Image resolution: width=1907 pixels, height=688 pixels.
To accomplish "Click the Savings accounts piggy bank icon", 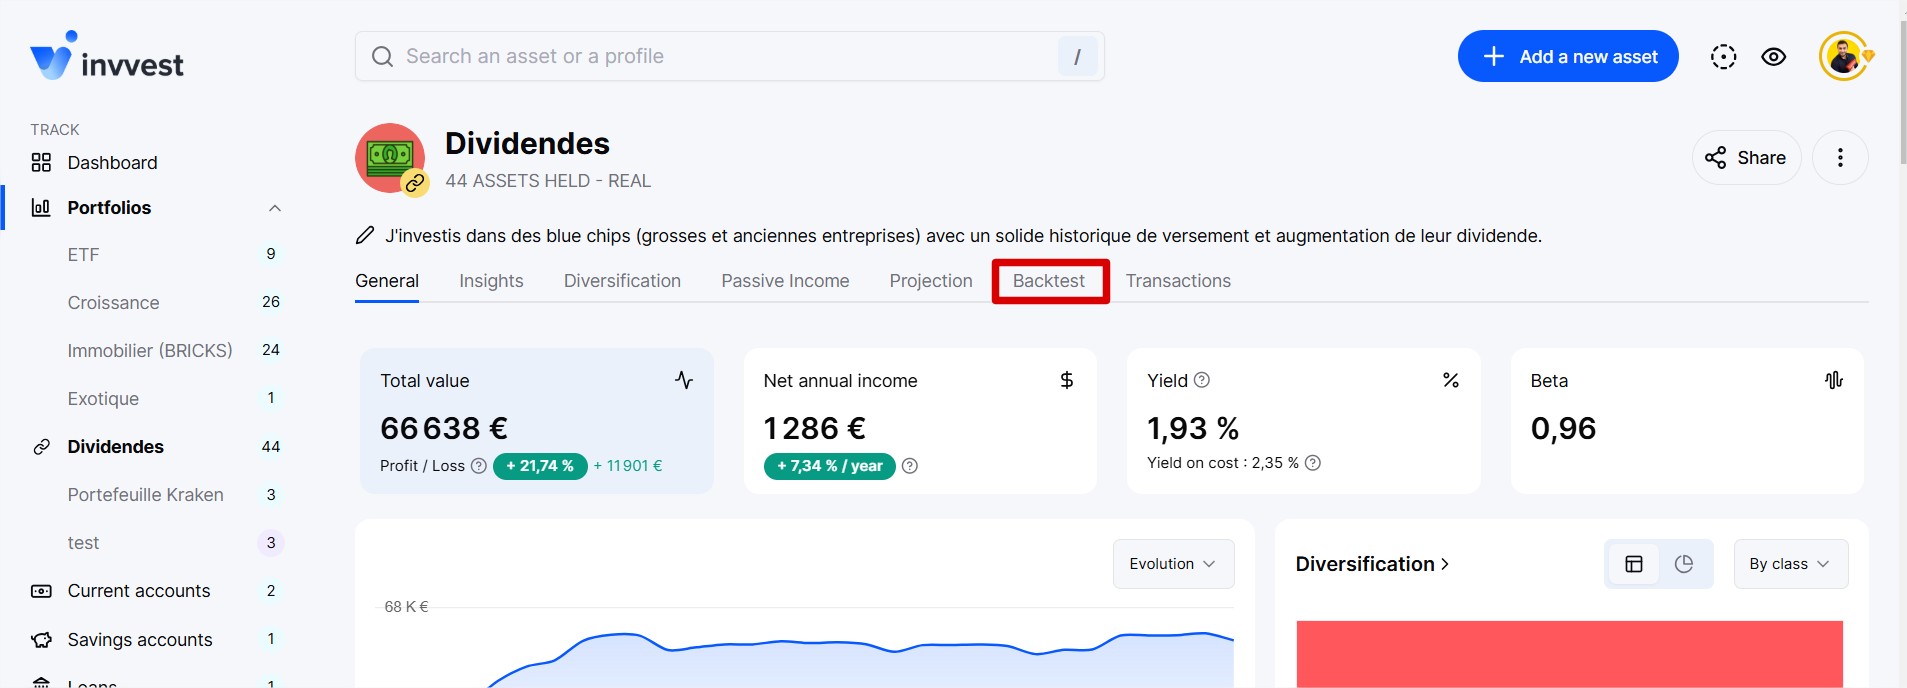I will point(41,639).
